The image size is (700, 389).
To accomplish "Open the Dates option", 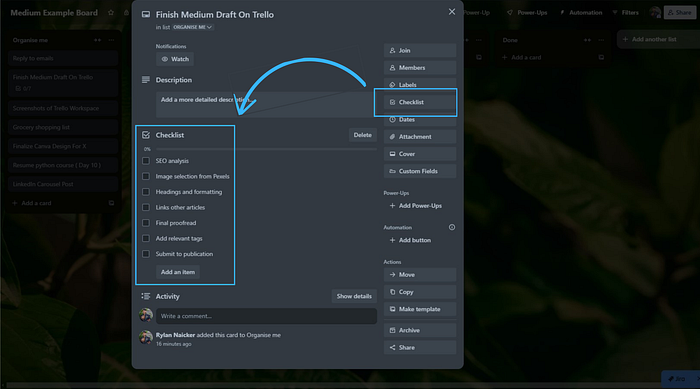I will pyautogui.click(x=420, y=119).
